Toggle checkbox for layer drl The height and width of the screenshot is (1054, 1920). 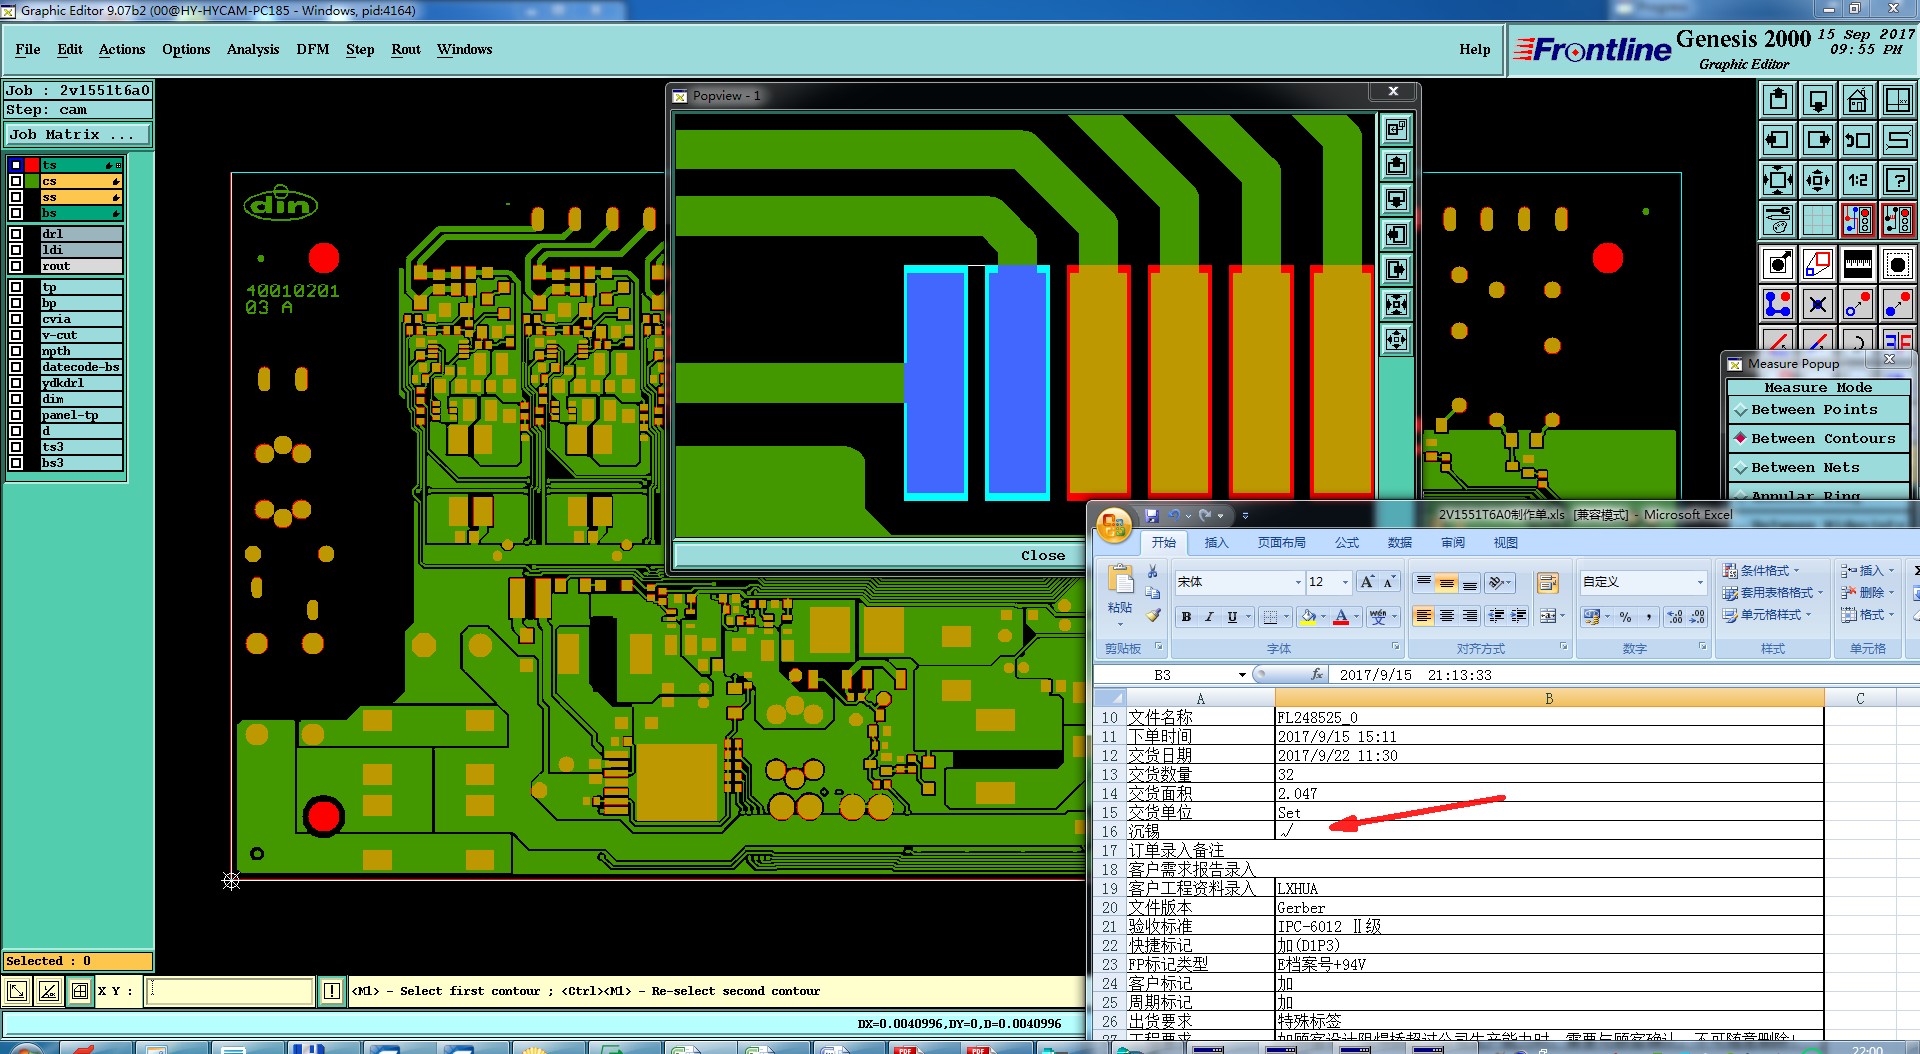pos(16,234)
